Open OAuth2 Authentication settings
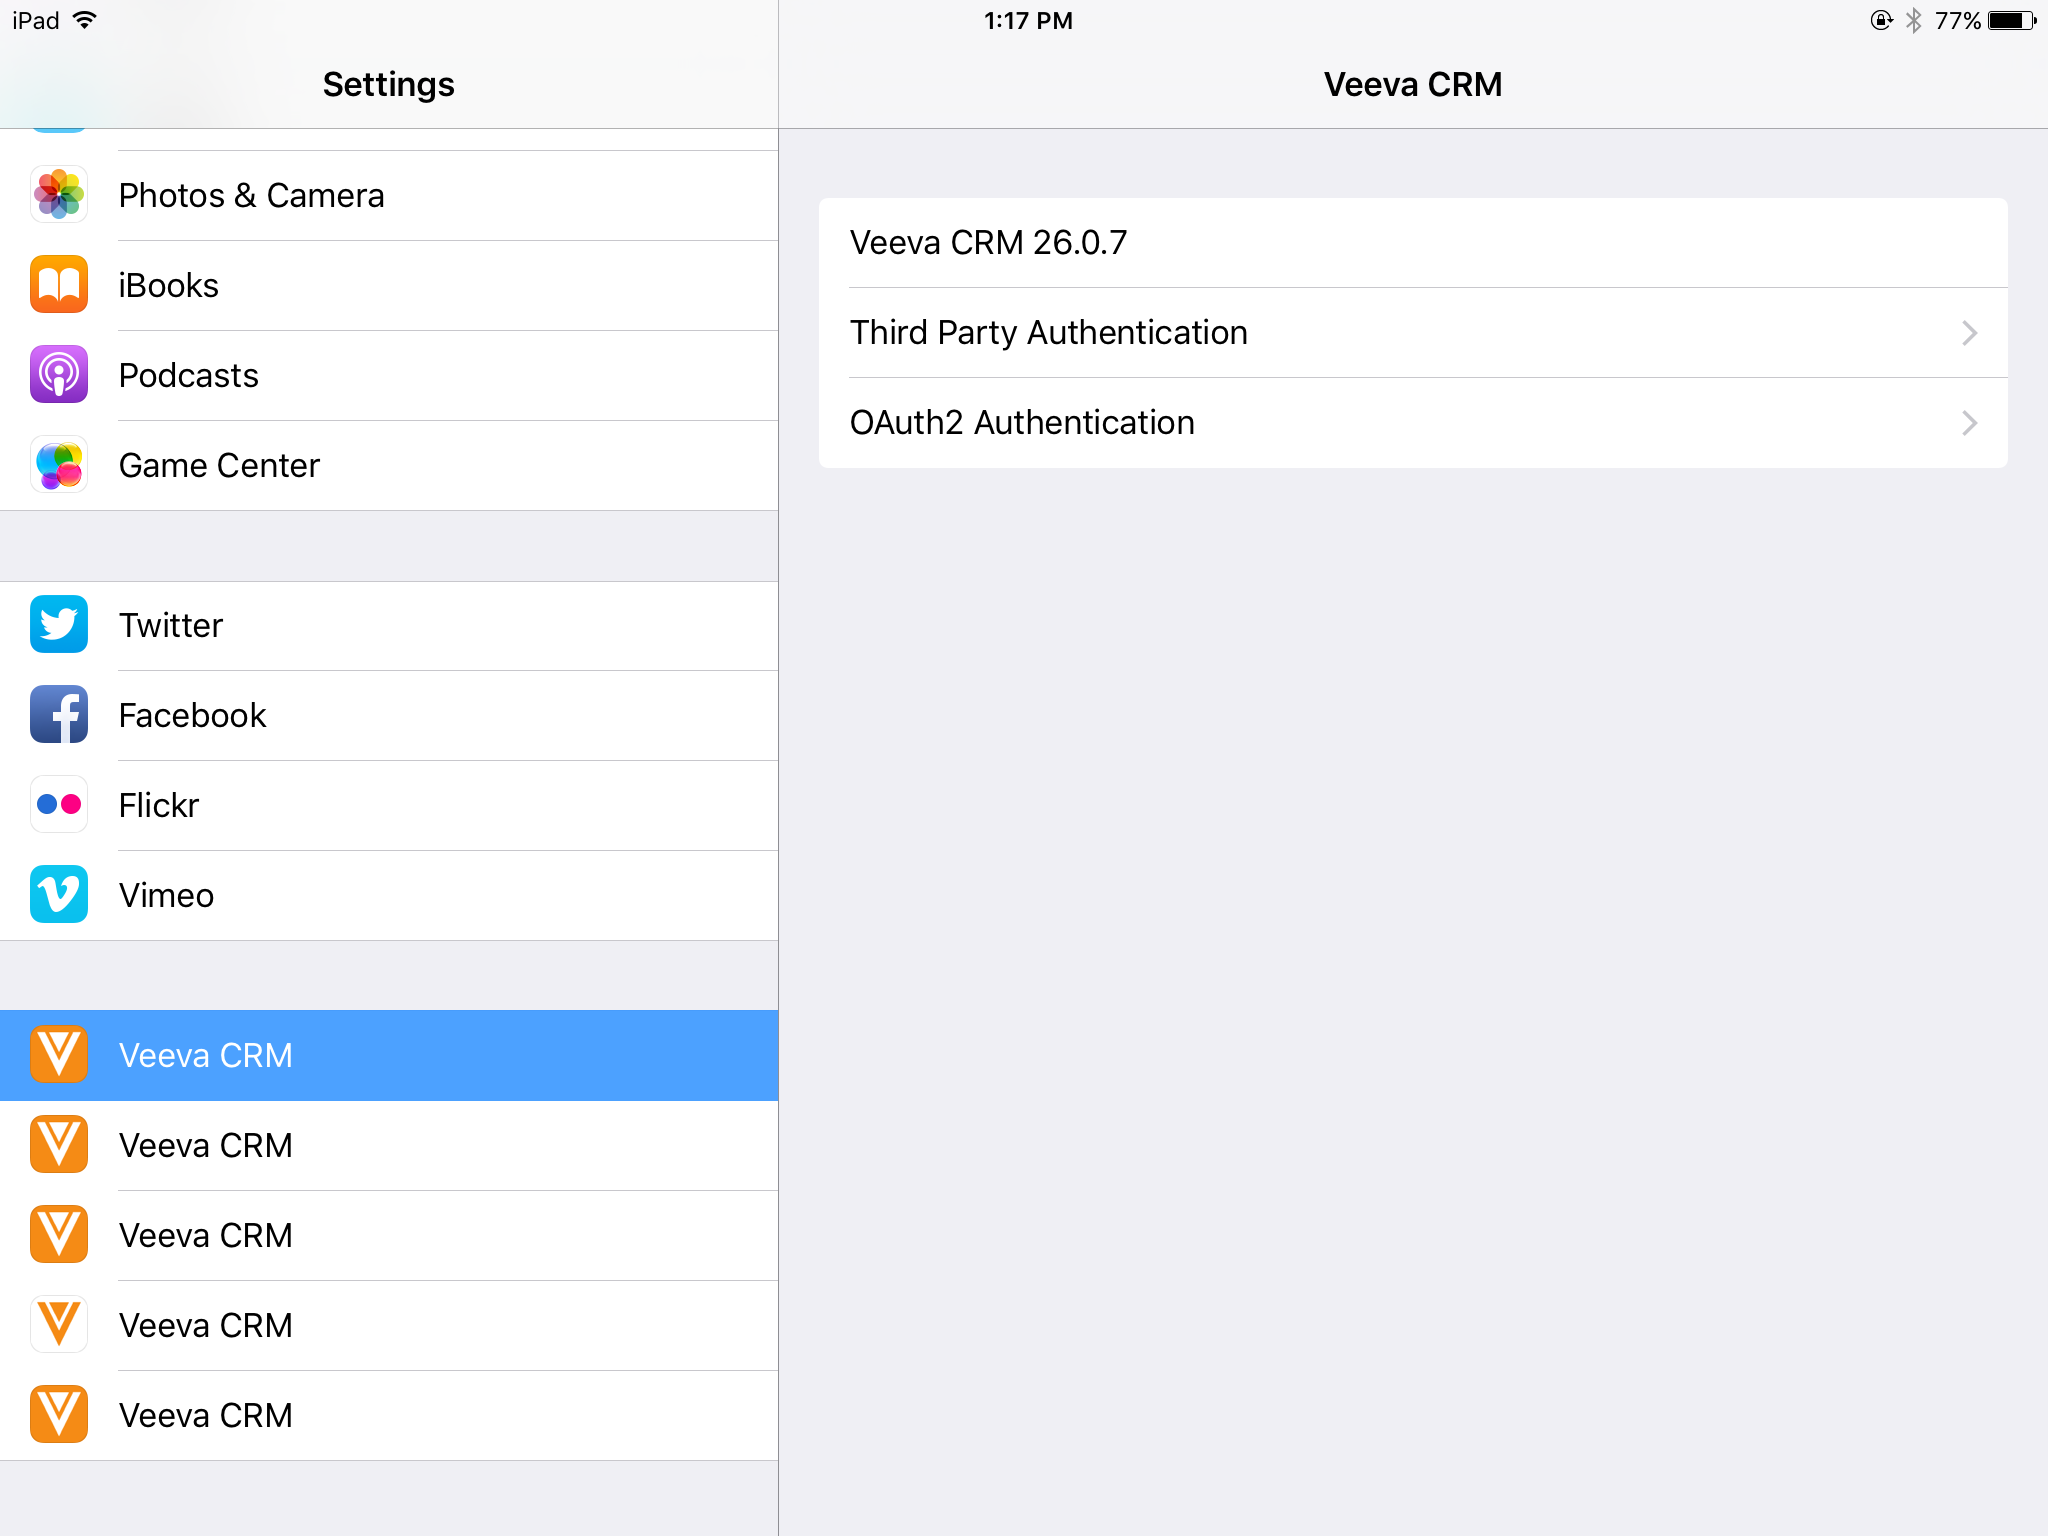This screenshot has width=2048, height=1536. pyautogui.click(x=1022, y=423)
